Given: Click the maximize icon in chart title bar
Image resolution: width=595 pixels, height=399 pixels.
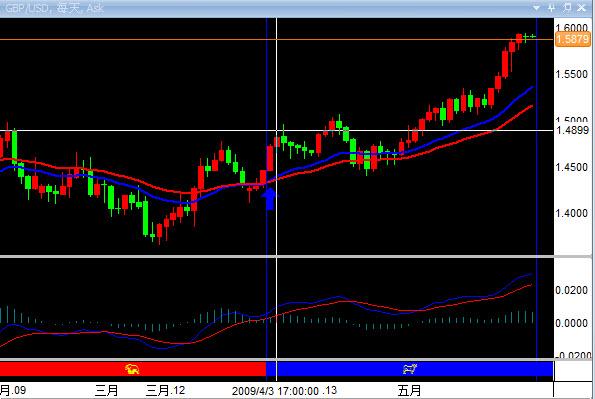Looking at the screenshot, I should point(567,7).
